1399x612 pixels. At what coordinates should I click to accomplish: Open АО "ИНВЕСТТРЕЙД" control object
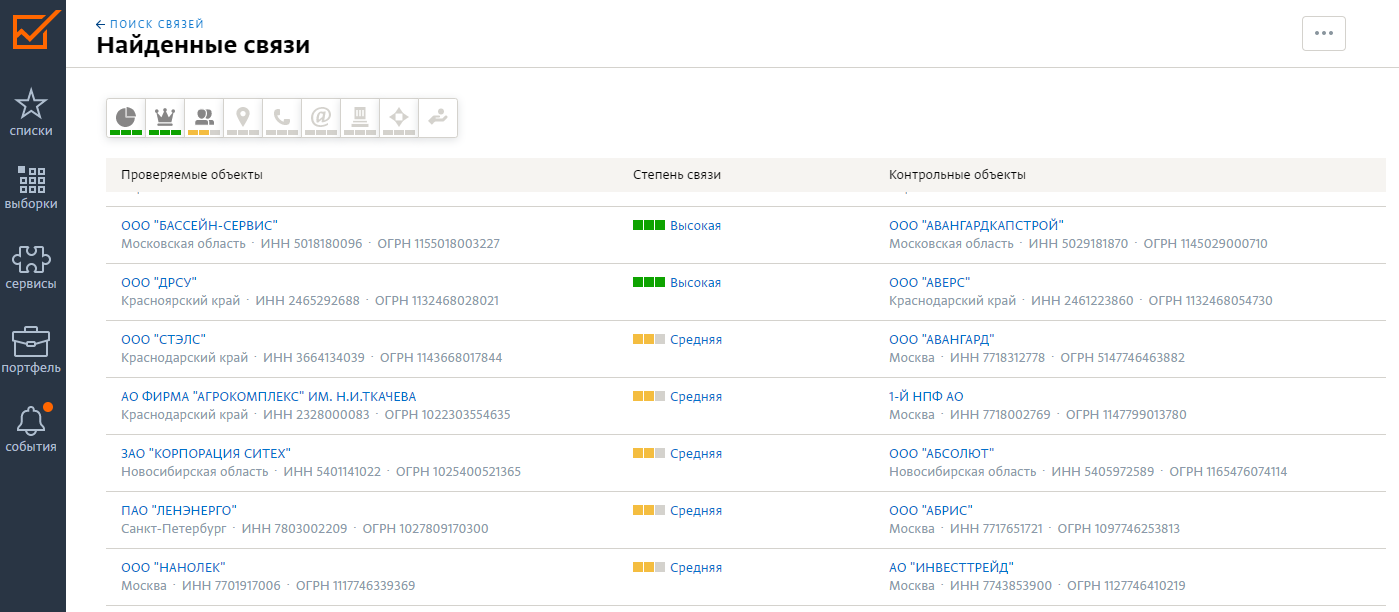click(x=952, y=568)
